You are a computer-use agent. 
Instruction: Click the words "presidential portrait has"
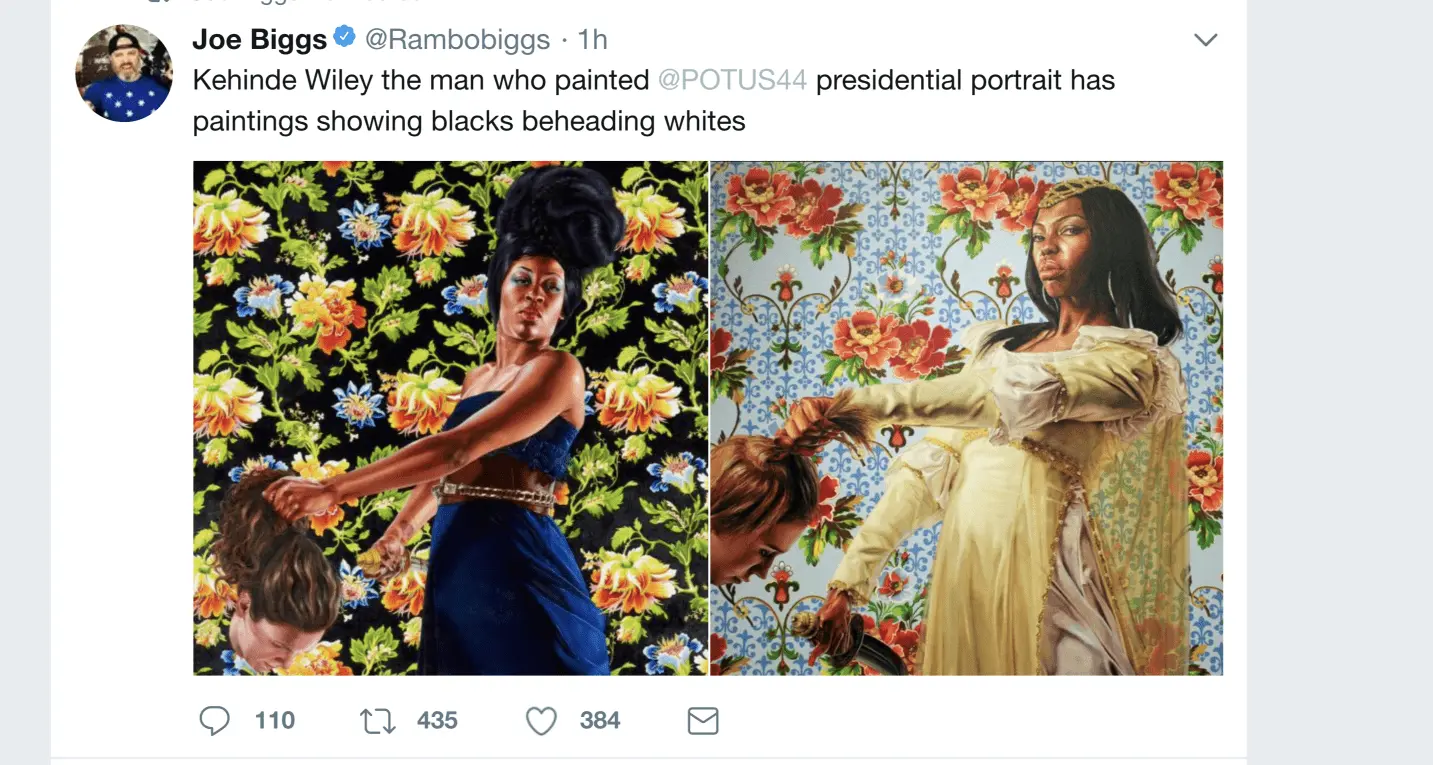(965, 80)
